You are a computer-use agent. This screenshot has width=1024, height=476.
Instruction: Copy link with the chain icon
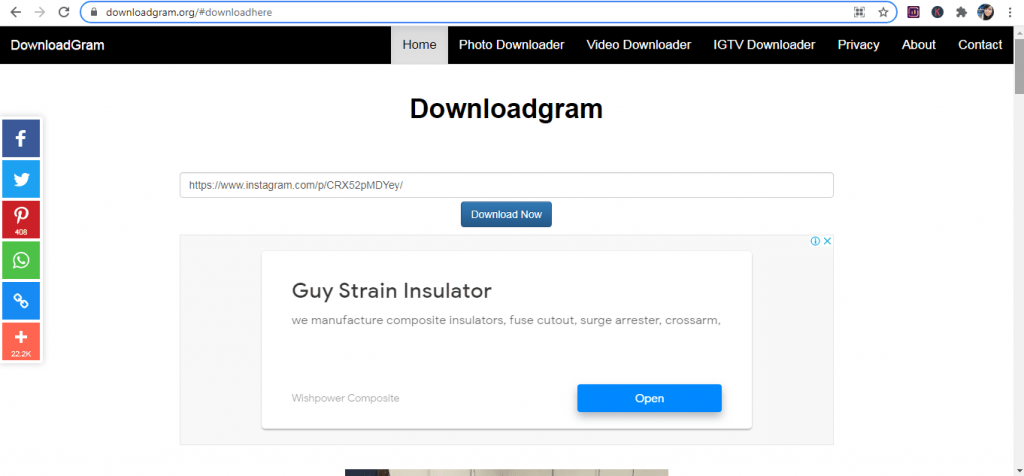[21, 300]
